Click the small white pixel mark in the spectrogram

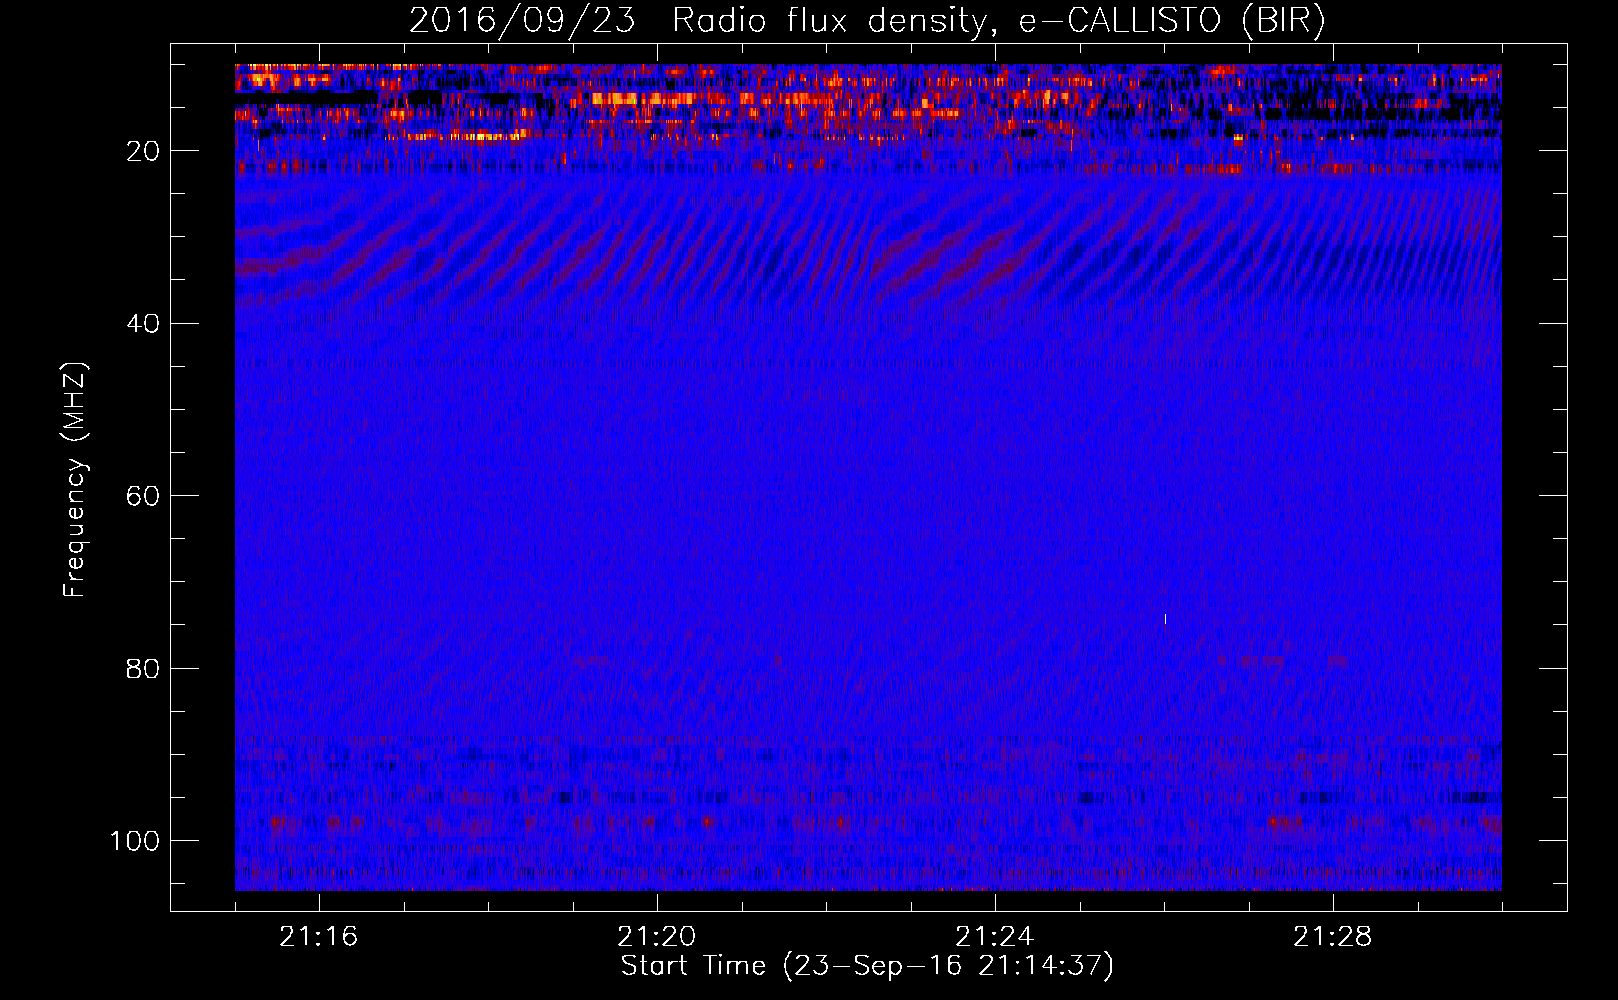coord(1165,619)
